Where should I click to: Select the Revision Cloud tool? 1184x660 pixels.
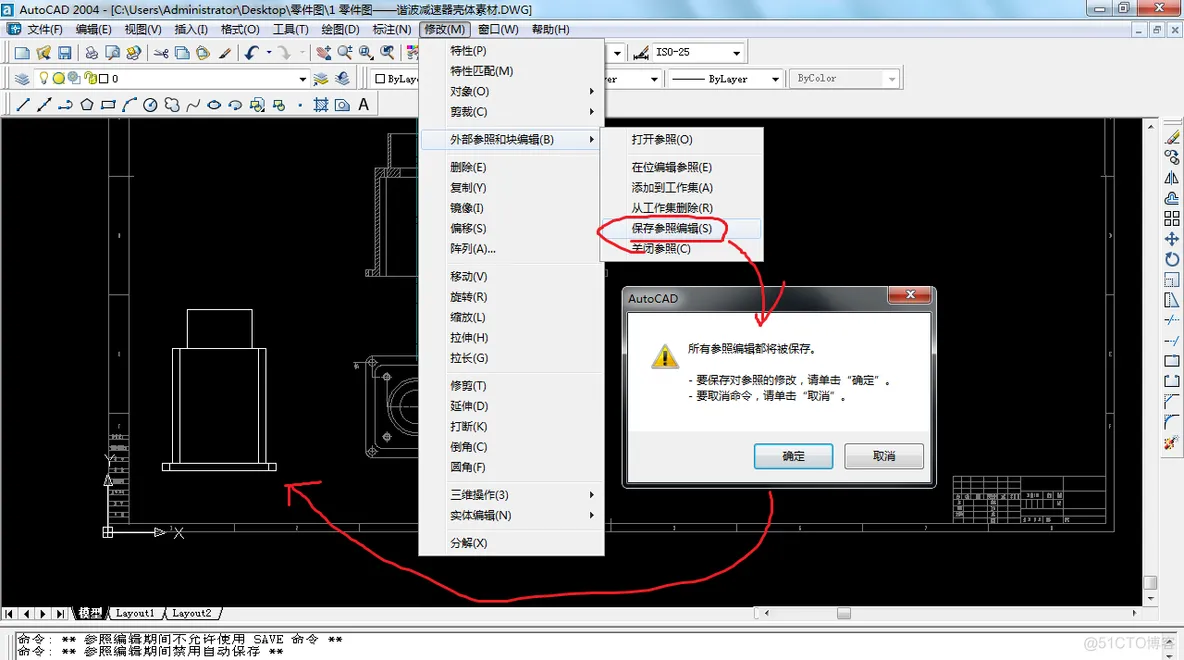pos(172,105)
